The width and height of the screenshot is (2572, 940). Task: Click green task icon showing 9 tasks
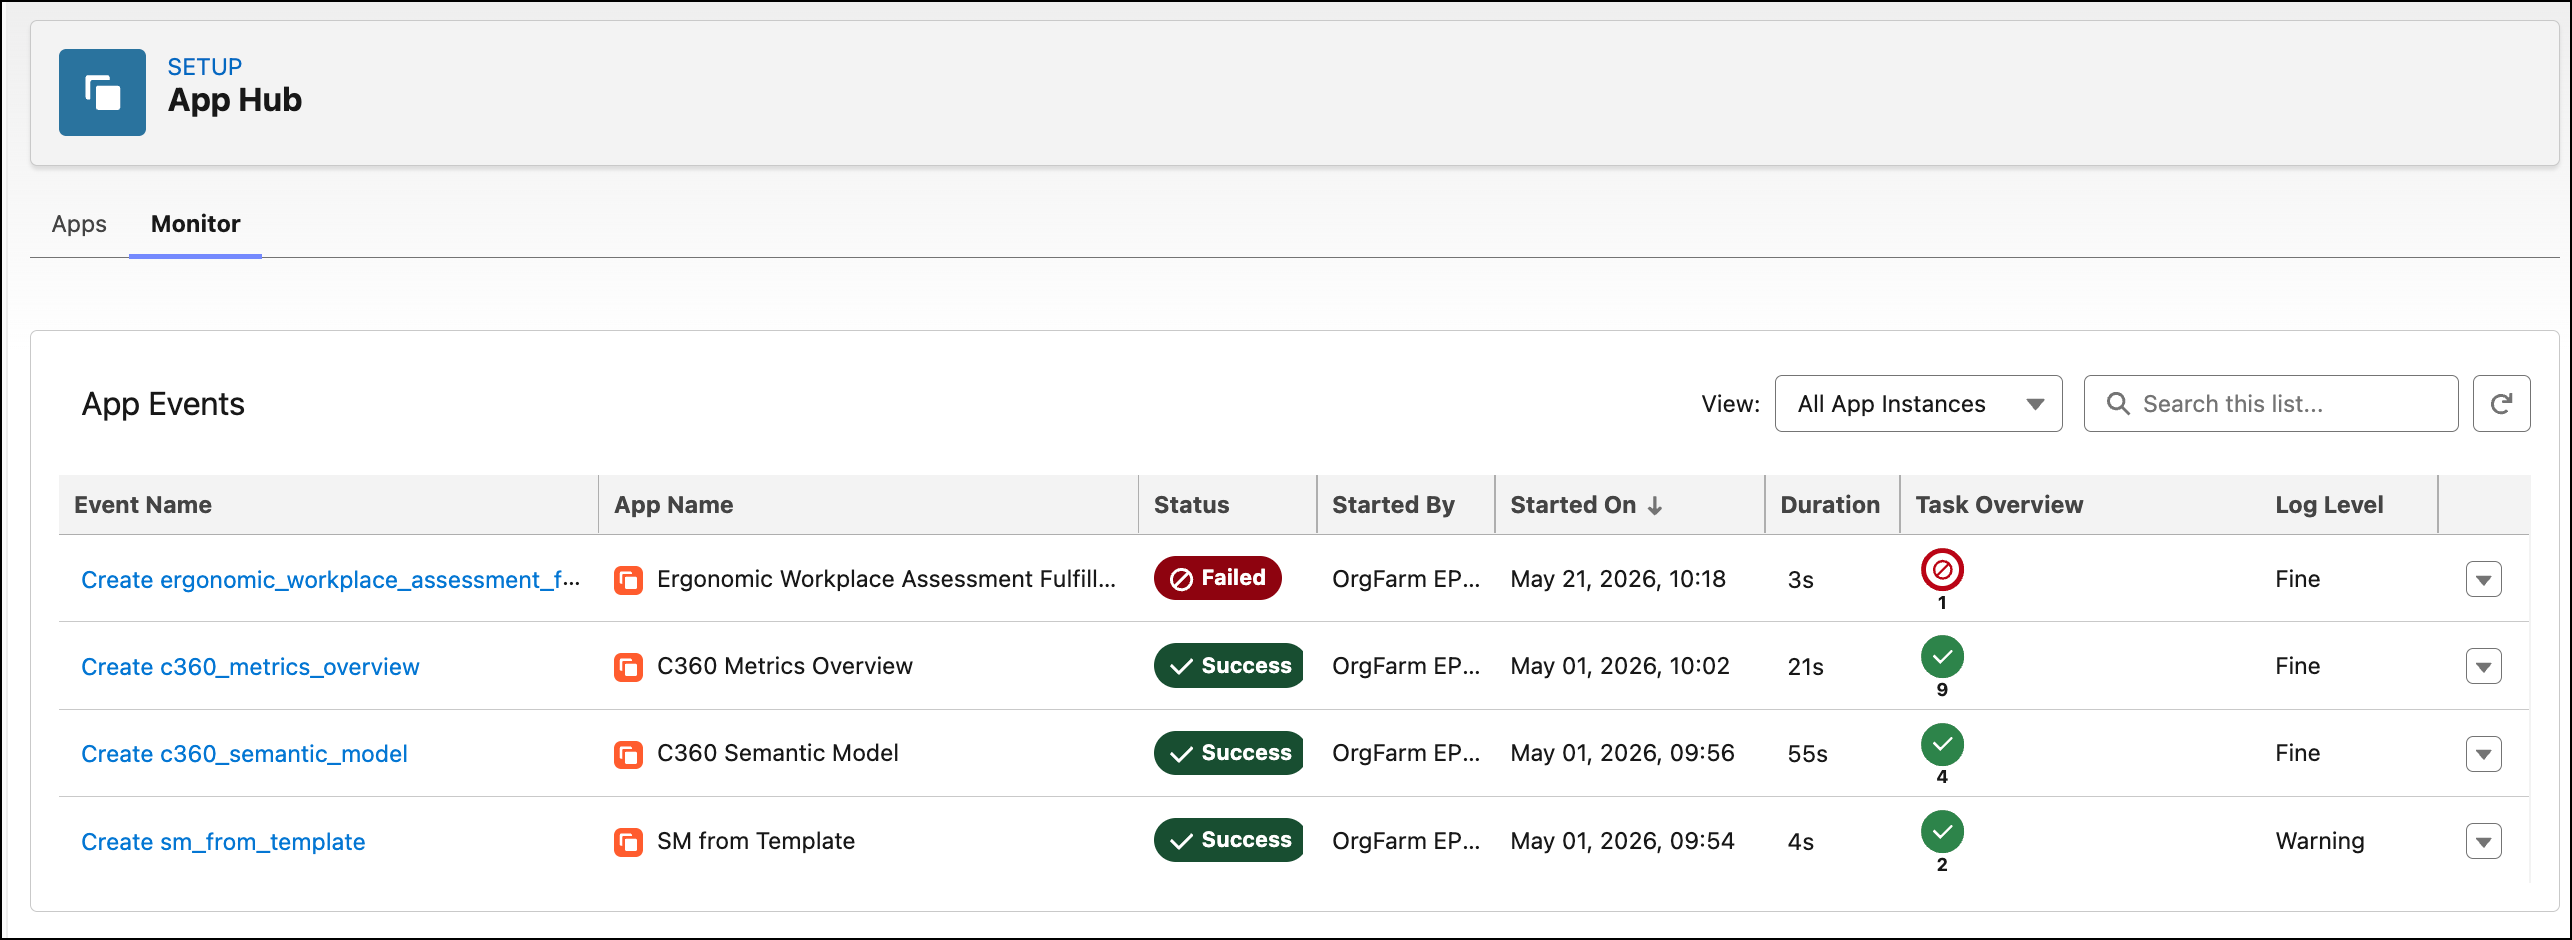[x=1942, y=657]
